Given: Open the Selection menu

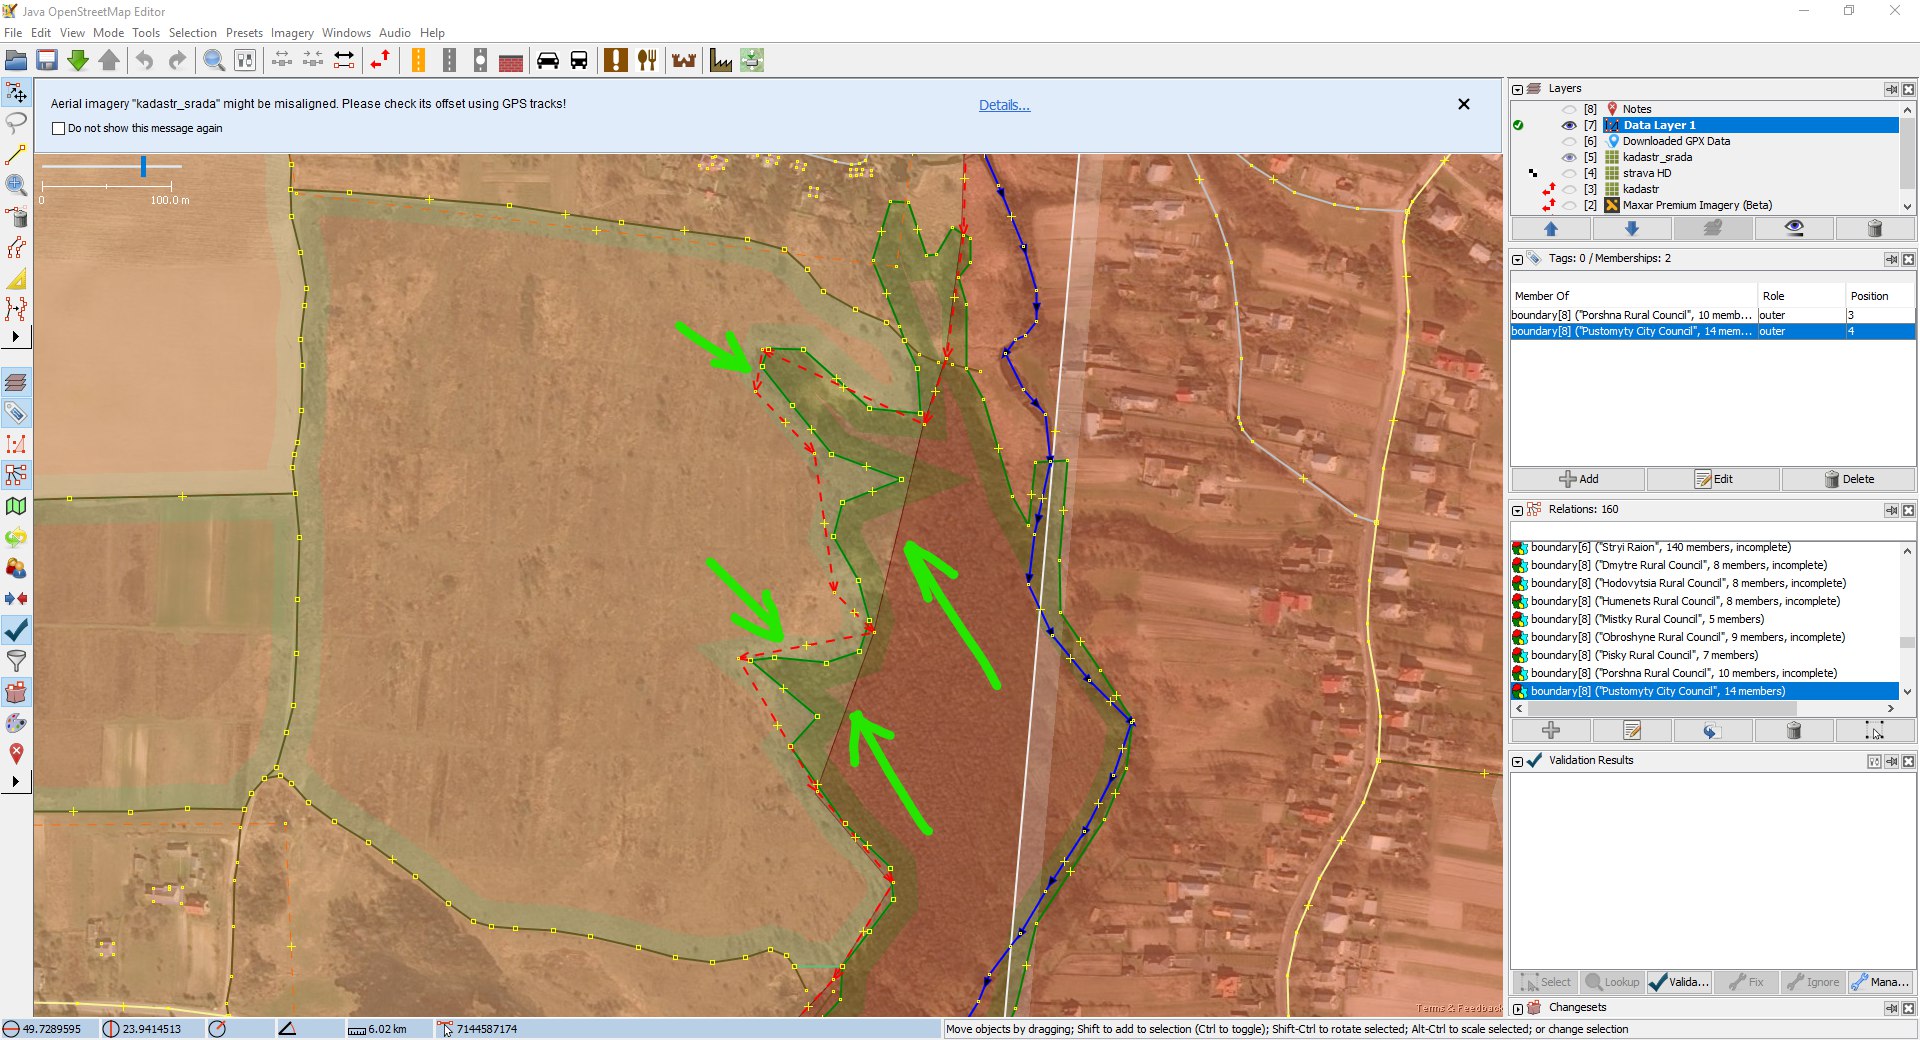Looking at the screenshot, I should 193,33.
